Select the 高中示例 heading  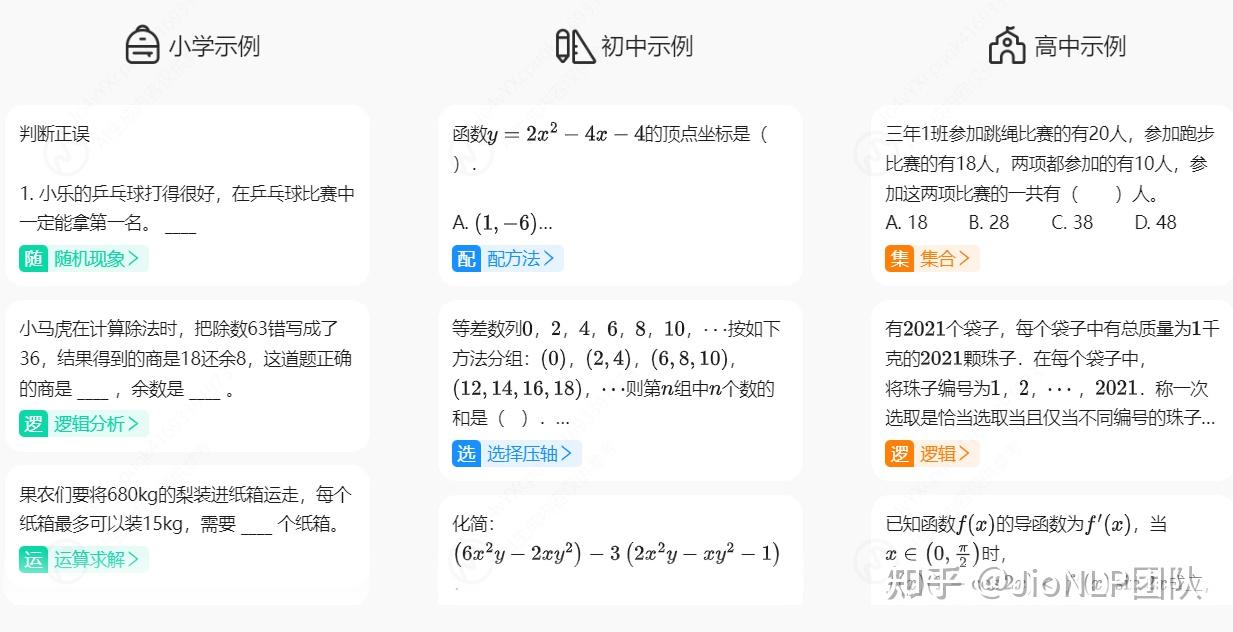1080,46
